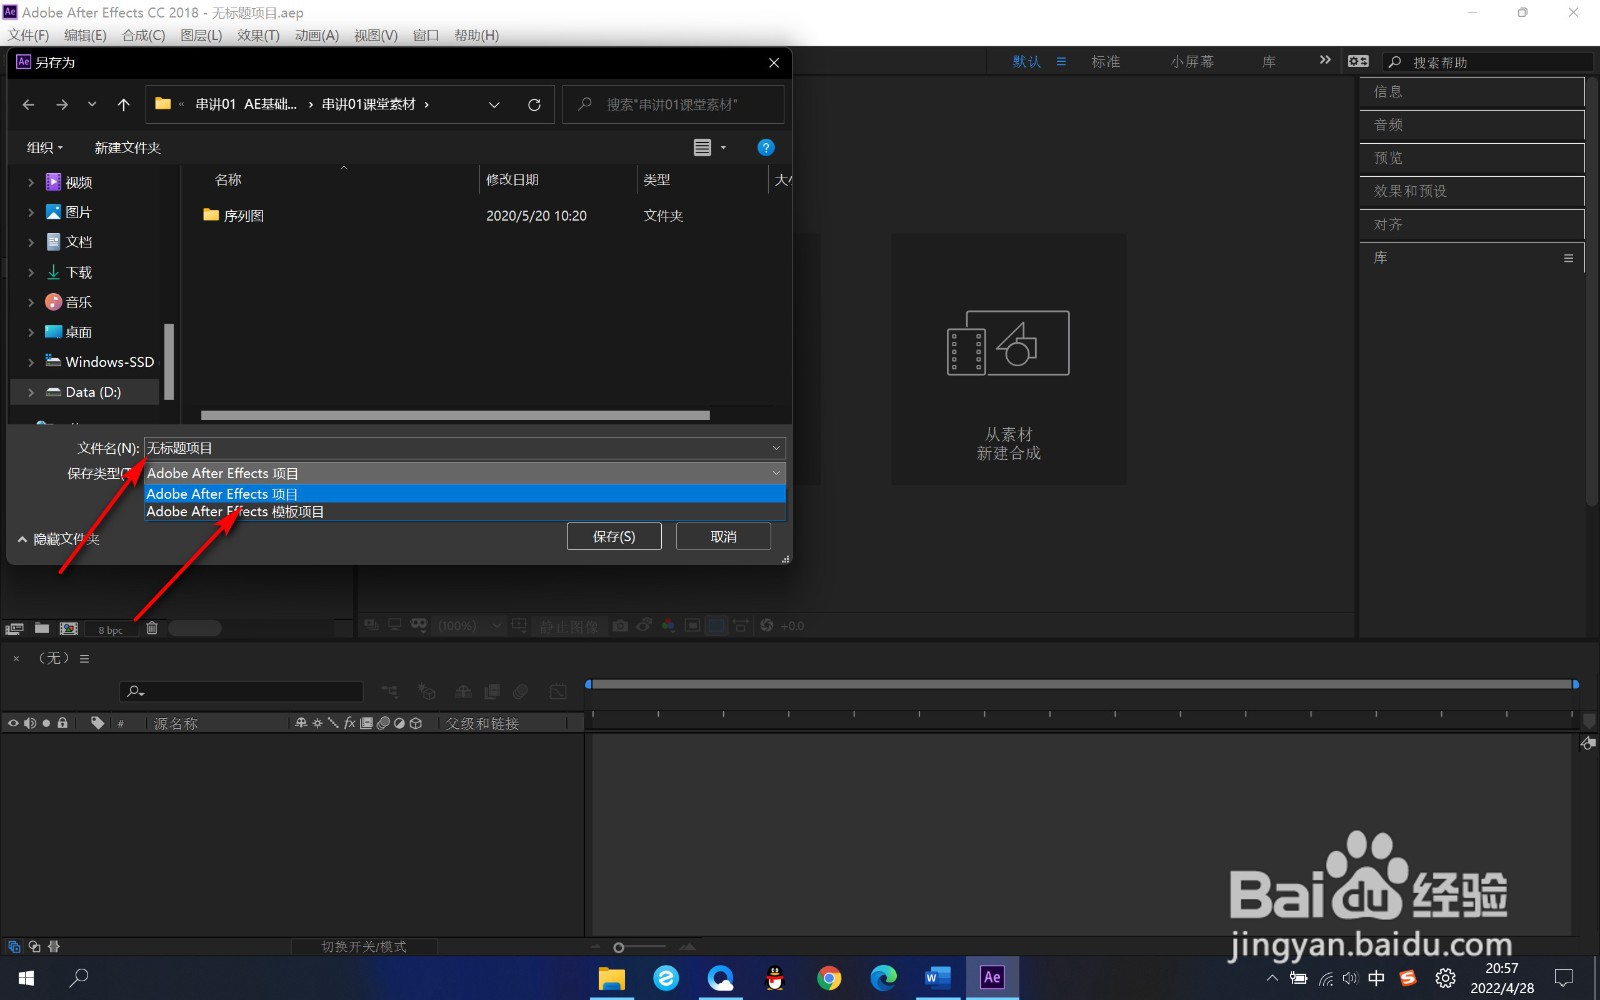Click the 搜索帮助 search field

(x=1489, y=62)
